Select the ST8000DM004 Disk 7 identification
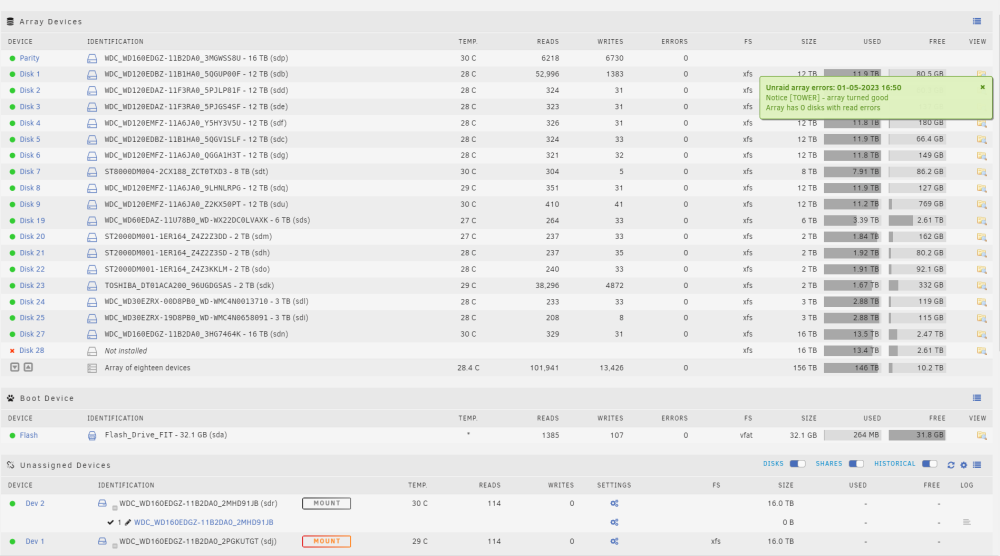 tap(186, 172)
